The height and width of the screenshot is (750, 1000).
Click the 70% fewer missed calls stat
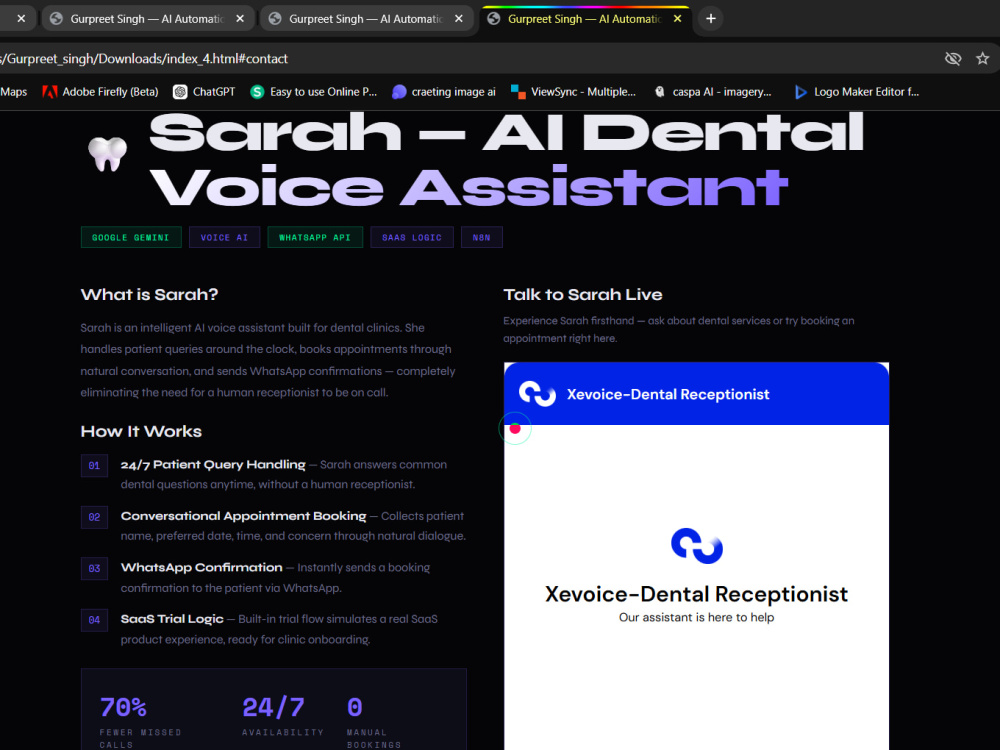(140, 722)
